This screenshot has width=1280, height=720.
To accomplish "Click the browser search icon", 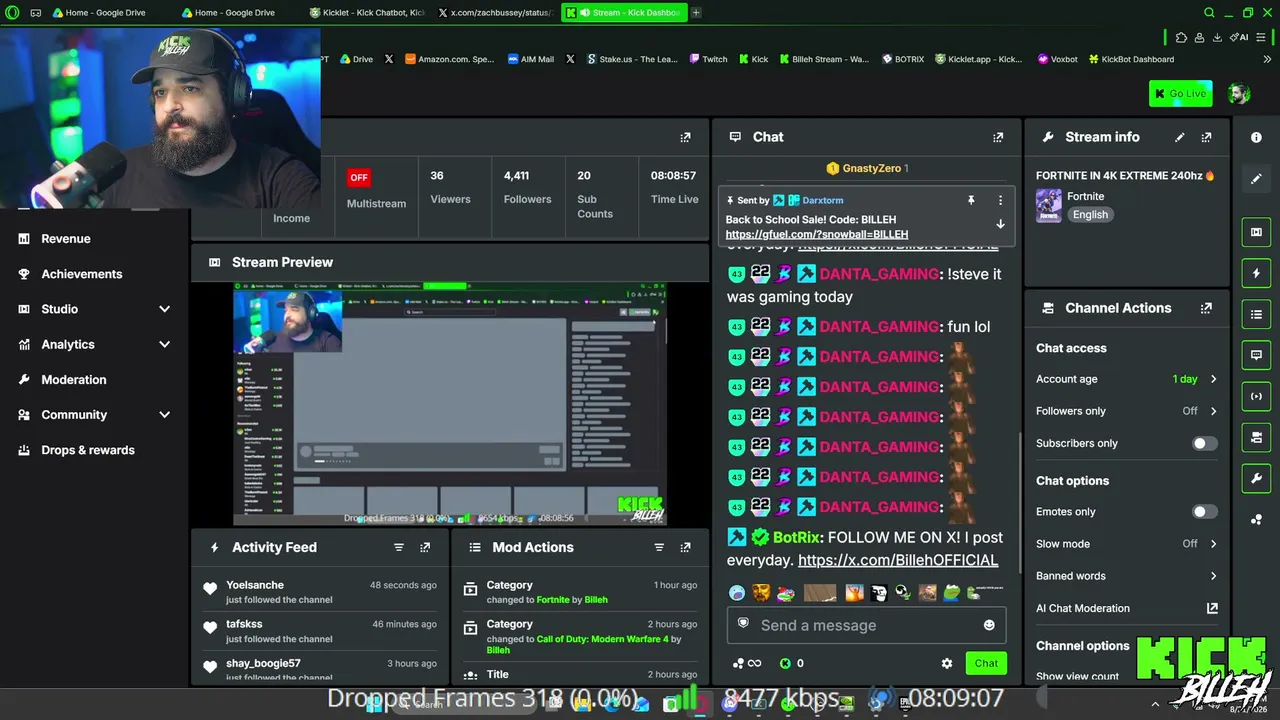I will coord(1209,13).
